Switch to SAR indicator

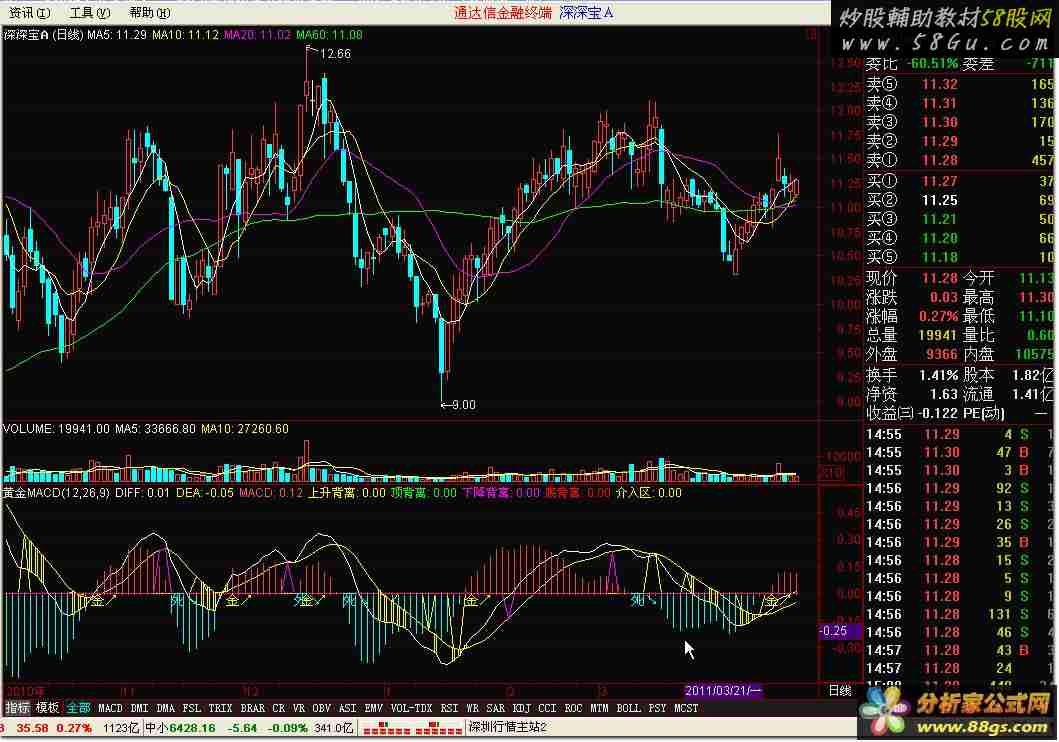pos(496,708)
